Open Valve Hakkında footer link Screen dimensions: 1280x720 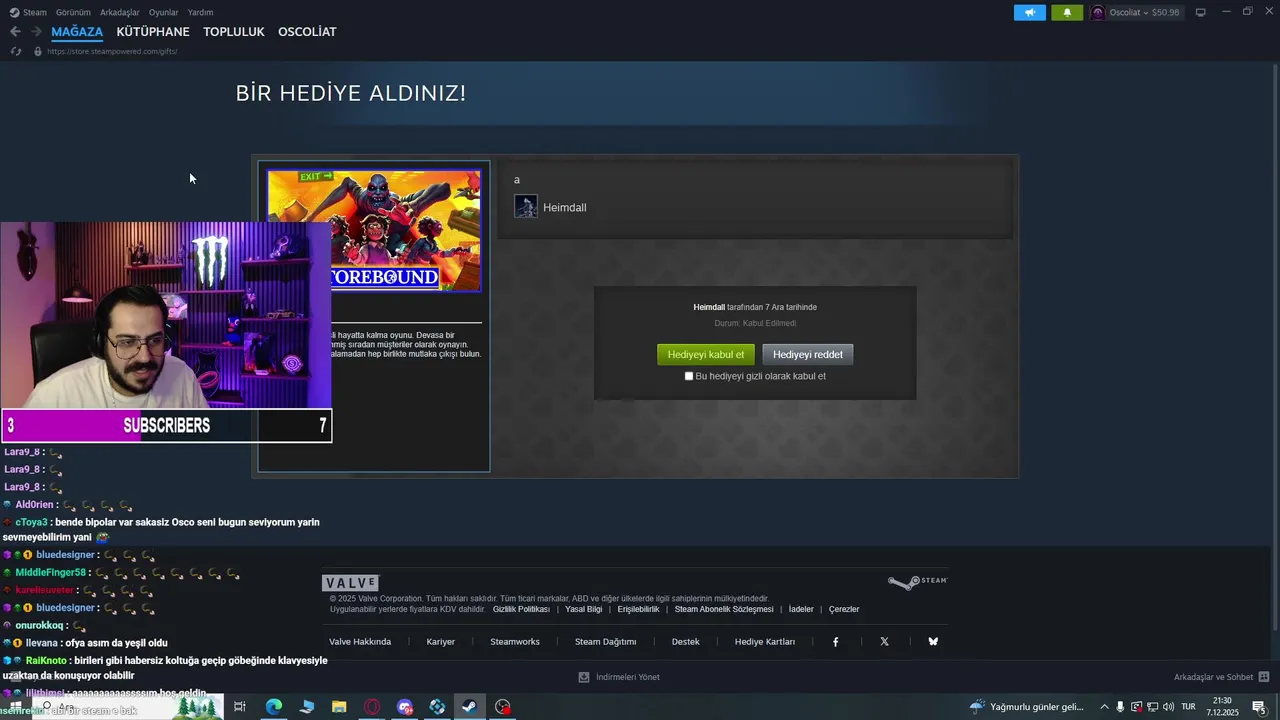tap(360, 642)
